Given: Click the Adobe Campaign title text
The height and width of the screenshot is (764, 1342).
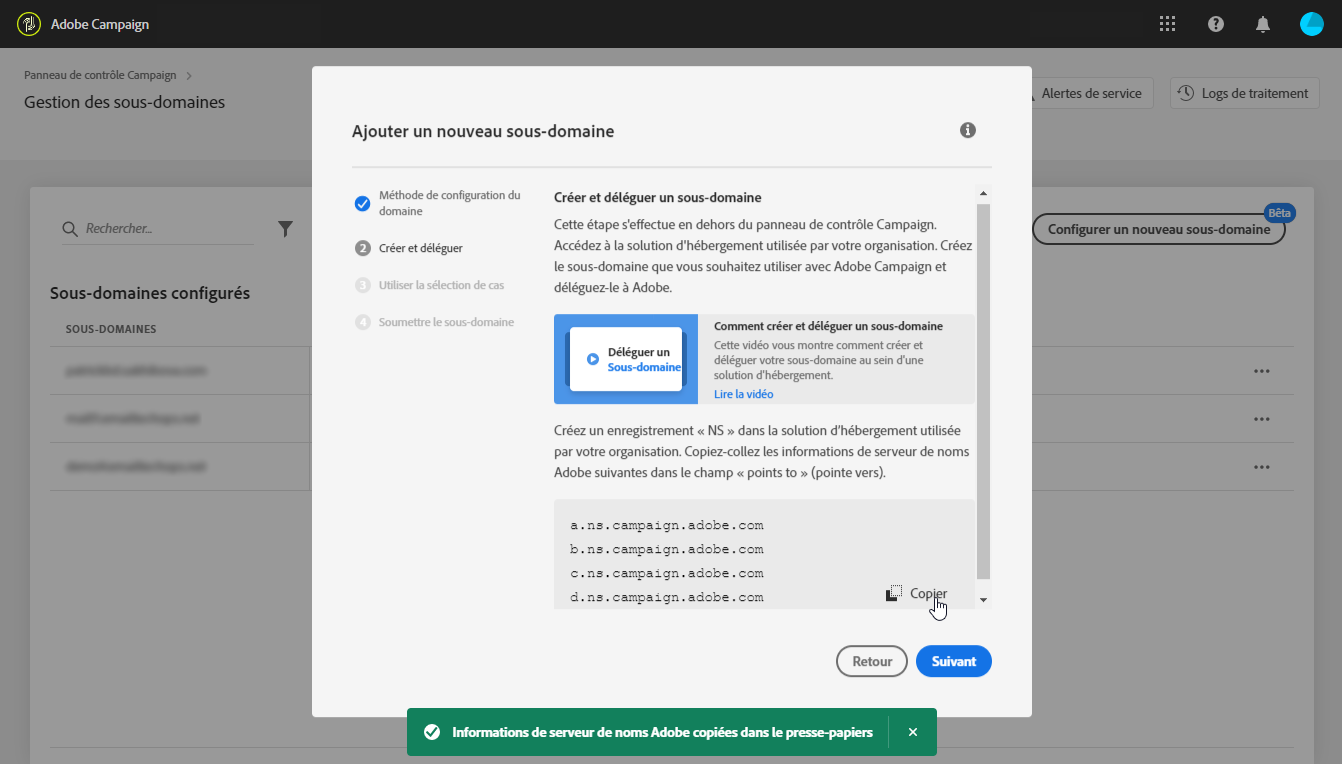Looking at the screenshot, I should pos(100,24).
